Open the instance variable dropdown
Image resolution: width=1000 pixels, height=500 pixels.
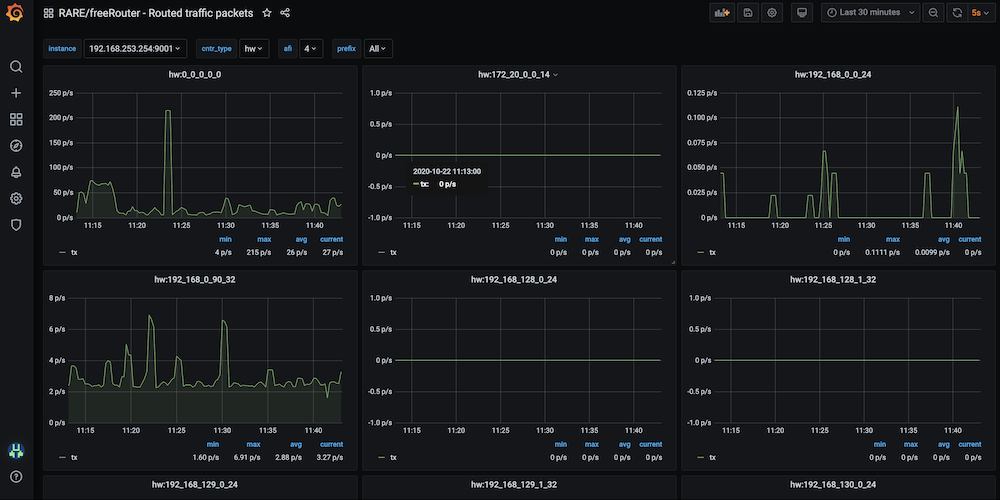click(135, 48)
